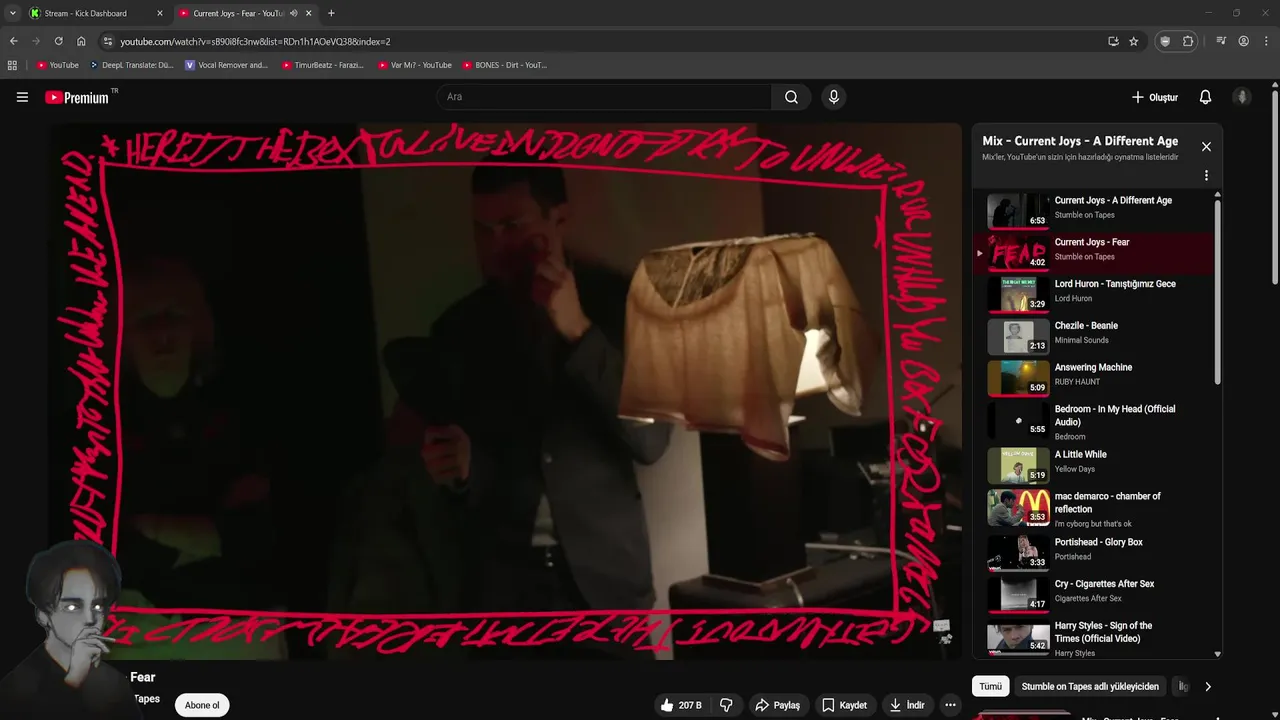Bookmark this page with star icon

tap(1134, 41)
